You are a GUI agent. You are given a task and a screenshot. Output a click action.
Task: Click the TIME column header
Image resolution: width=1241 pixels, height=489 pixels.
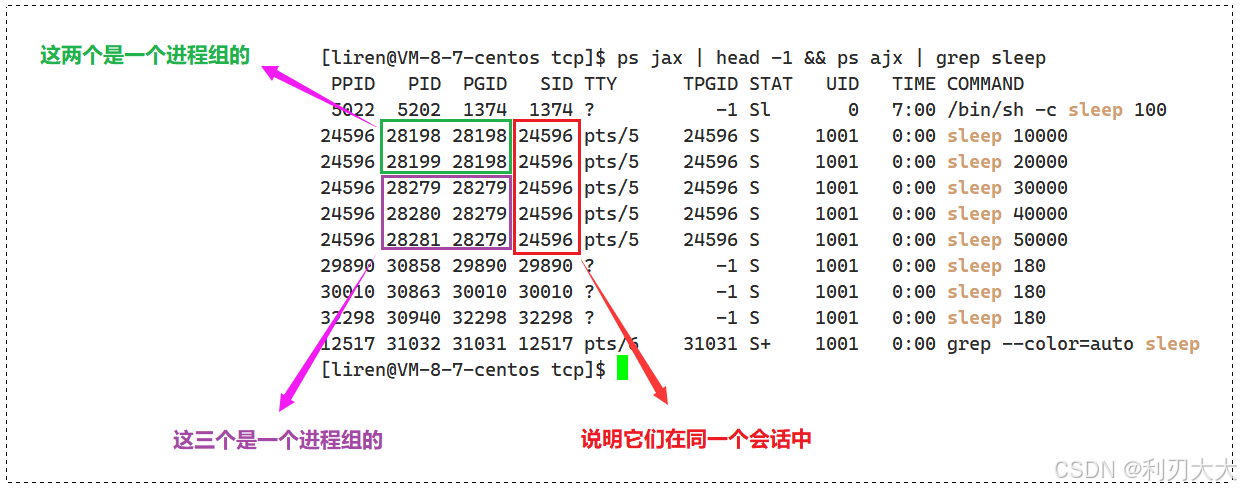914,84
